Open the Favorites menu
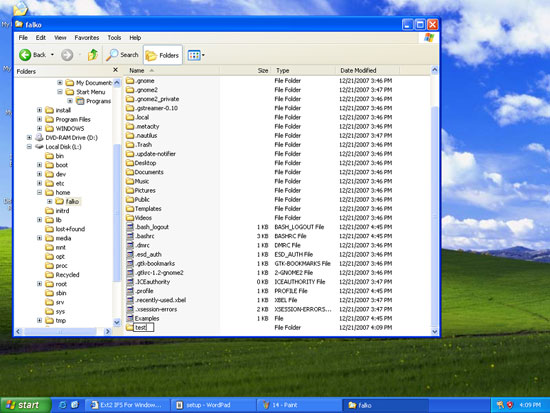The width and height of the screenshot is (550, 413). tap(87, 38)
